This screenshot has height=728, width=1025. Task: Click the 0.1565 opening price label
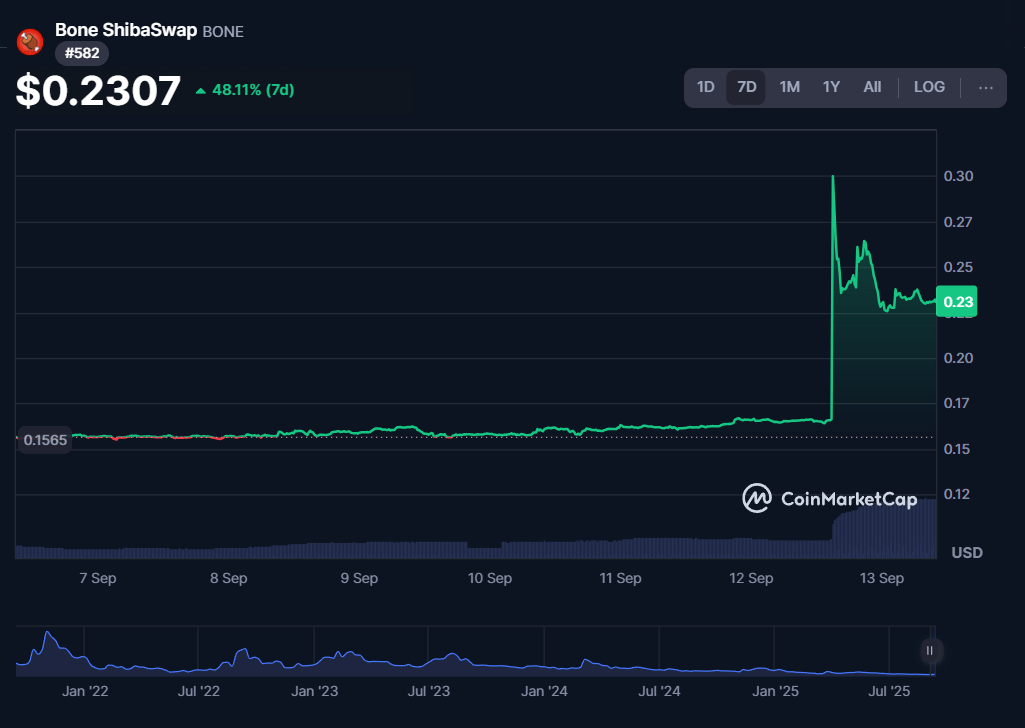[44, 440]
